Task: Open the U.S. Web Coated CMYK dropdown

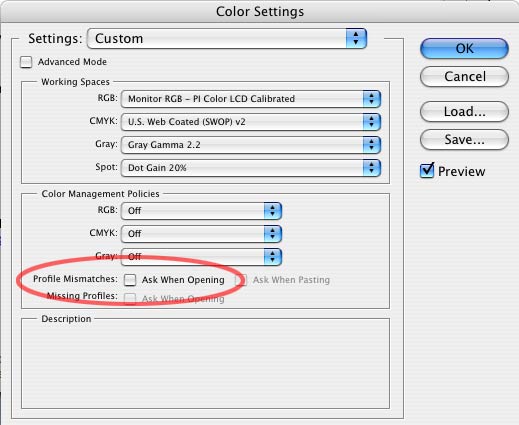Action: (x=251, y=122)
